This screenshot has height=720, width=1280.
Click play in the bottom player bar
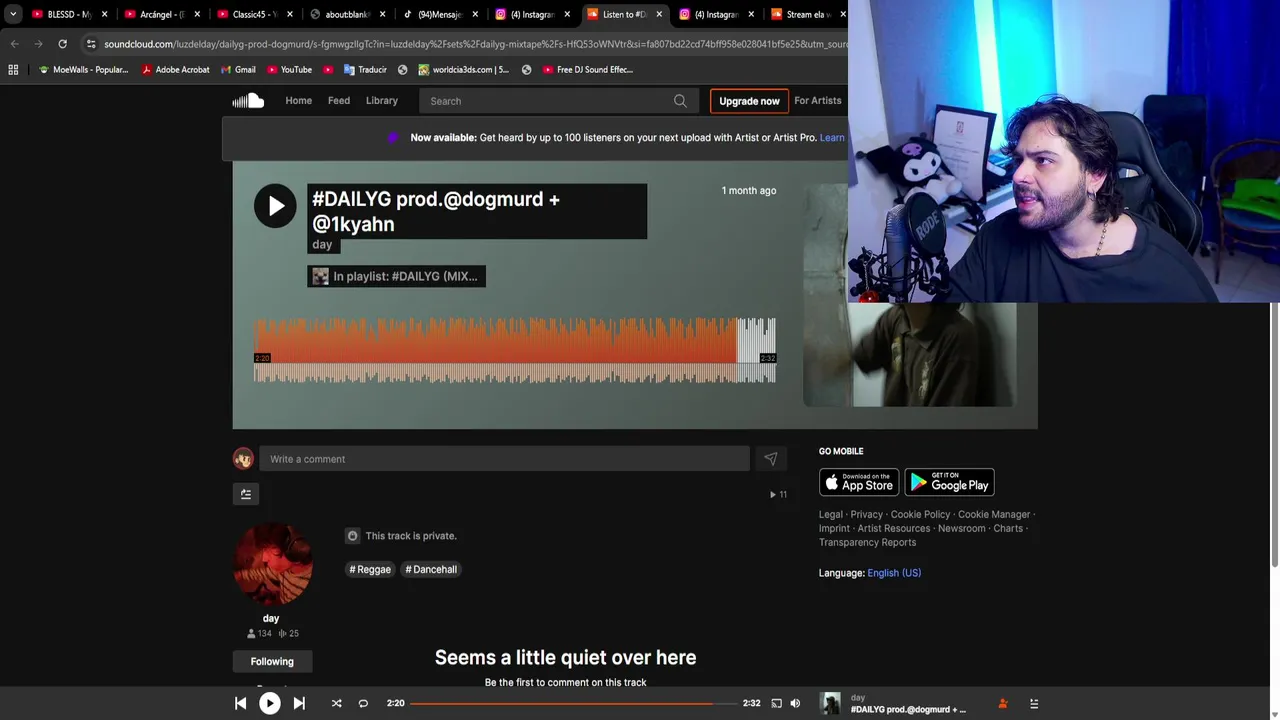270,703
